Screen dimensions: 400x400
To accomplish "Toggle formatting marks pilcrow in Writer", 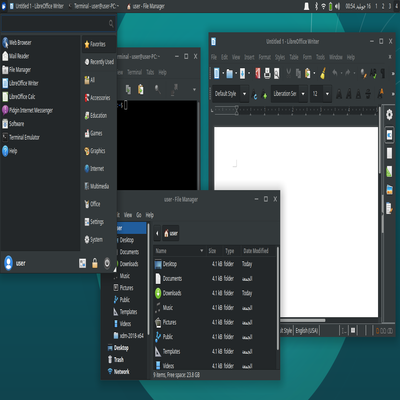I will (383, 73).
